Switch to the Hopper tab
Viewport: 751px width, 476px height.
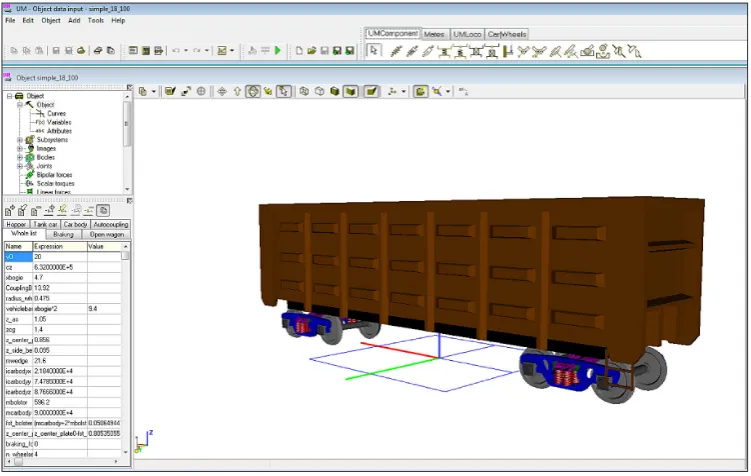coord(16,224)
